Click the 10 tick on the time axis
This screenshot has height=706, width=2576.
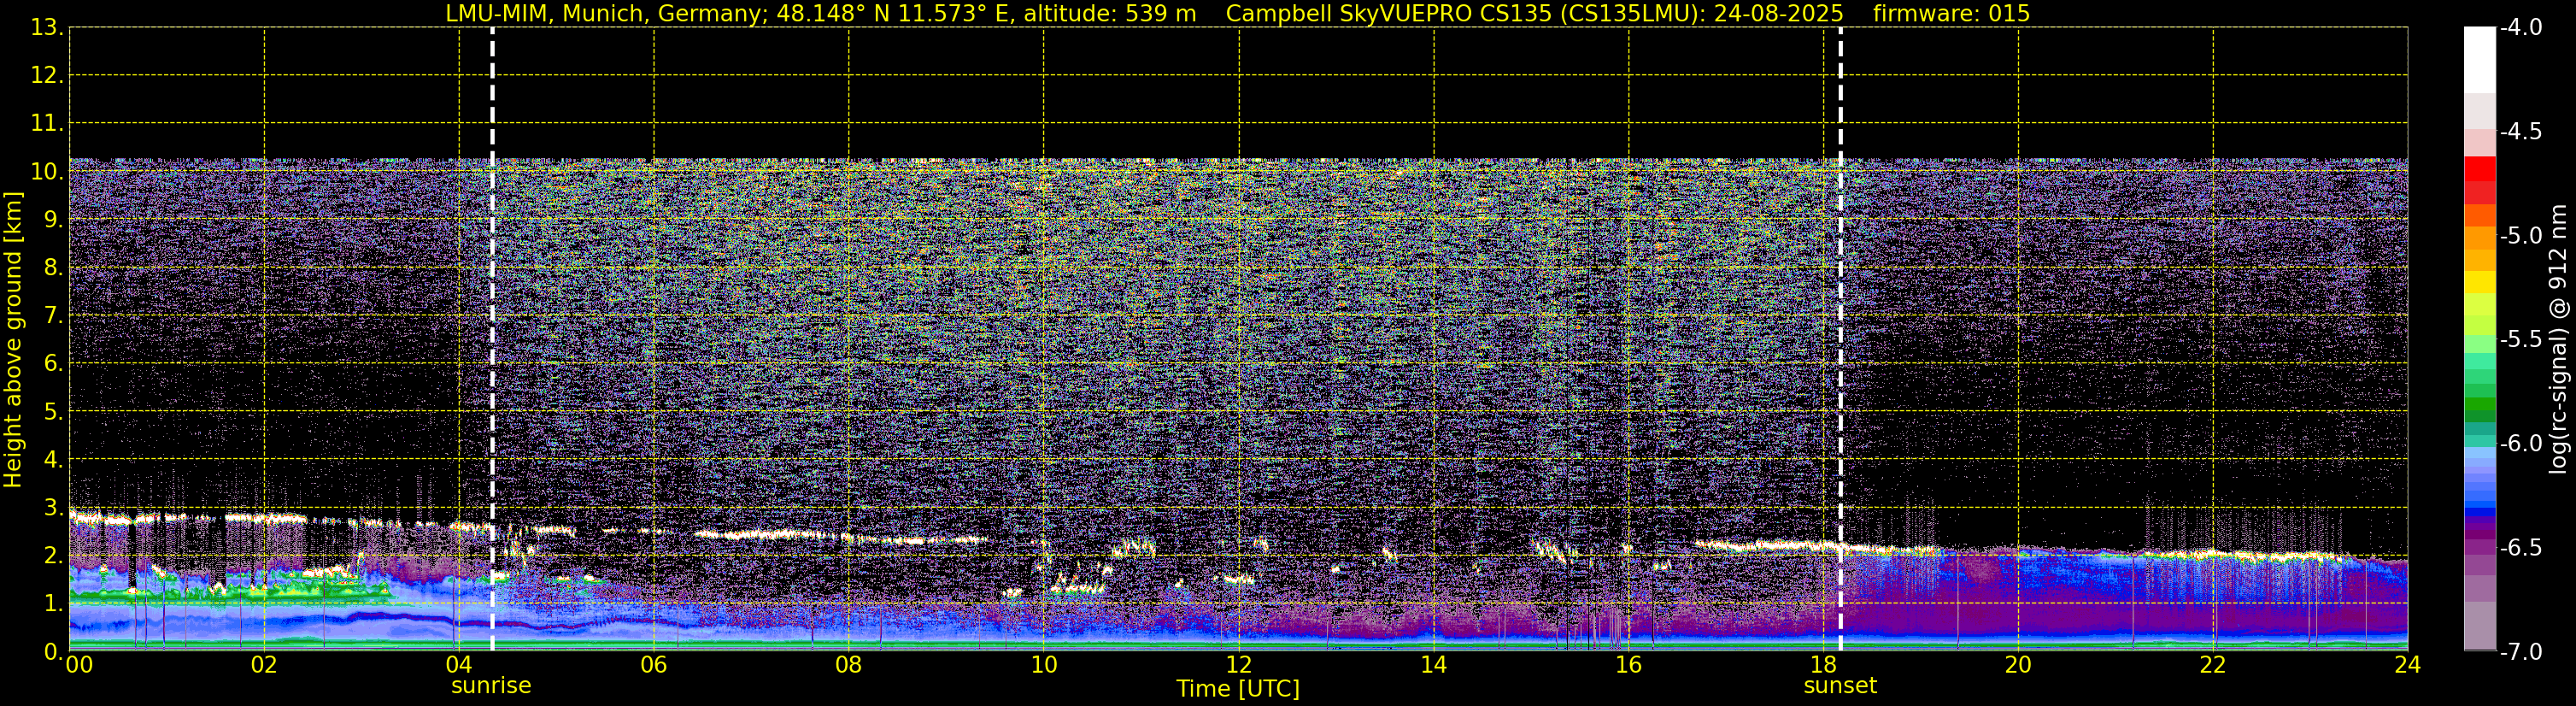1044,666
